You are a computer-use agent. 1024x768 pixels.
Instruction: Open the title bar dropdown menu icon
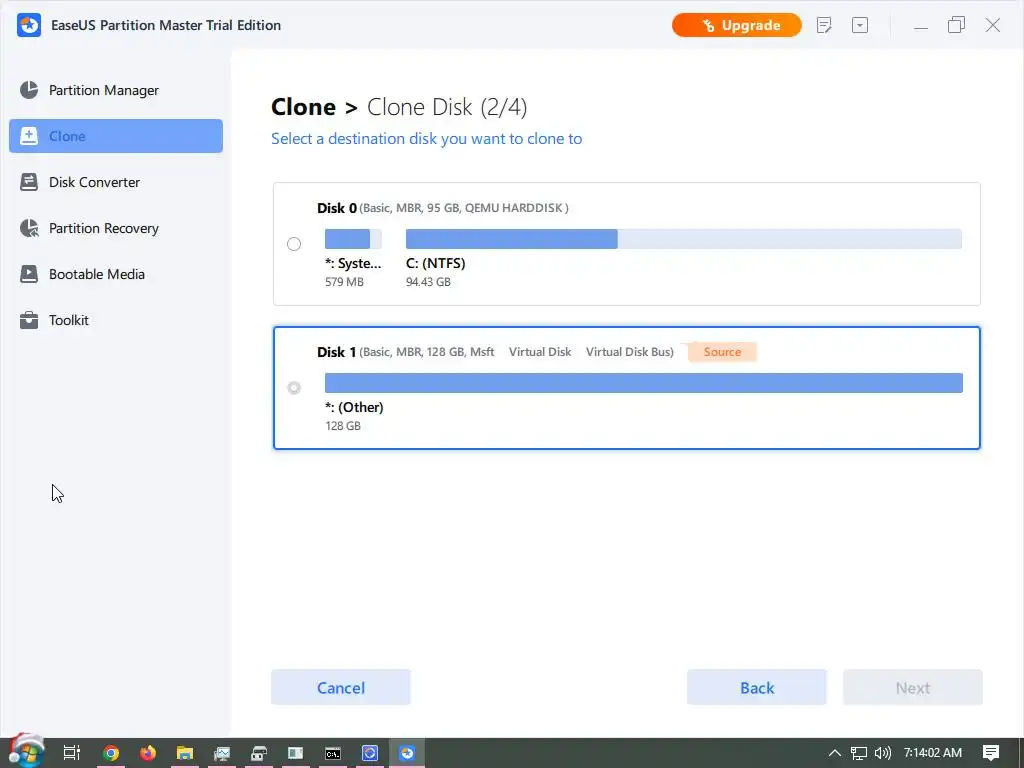tap(860, 25)
